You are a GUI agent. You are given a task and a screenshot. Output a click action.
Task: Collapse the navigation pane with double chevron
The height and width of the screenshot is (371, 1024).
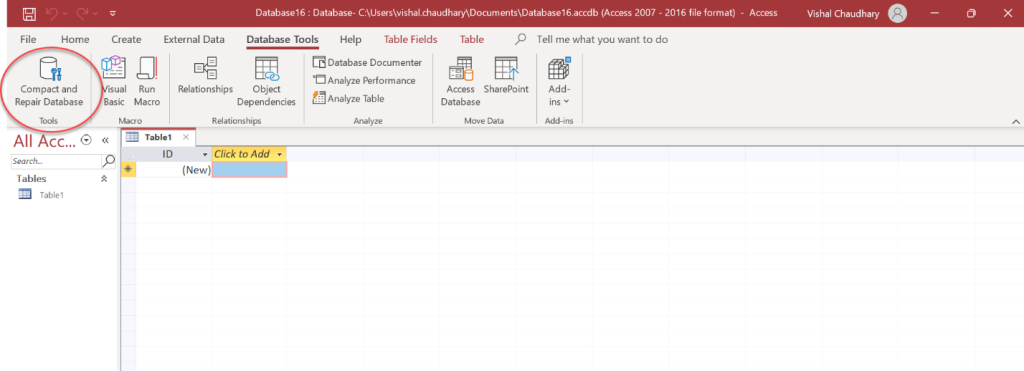[x=105, y=140]
